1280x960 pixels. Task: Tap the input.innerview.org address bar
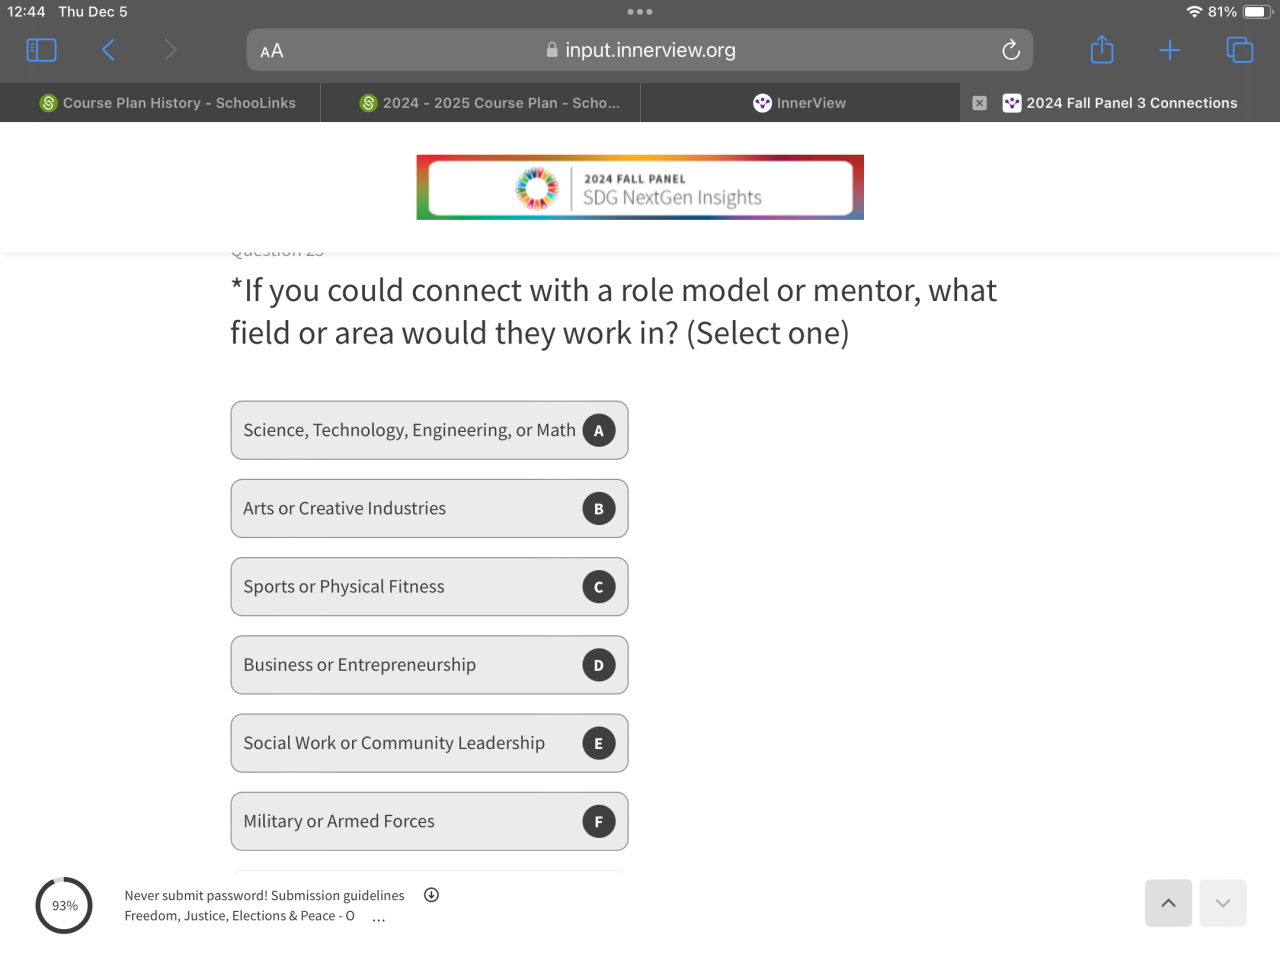click(x=640, y=50)
